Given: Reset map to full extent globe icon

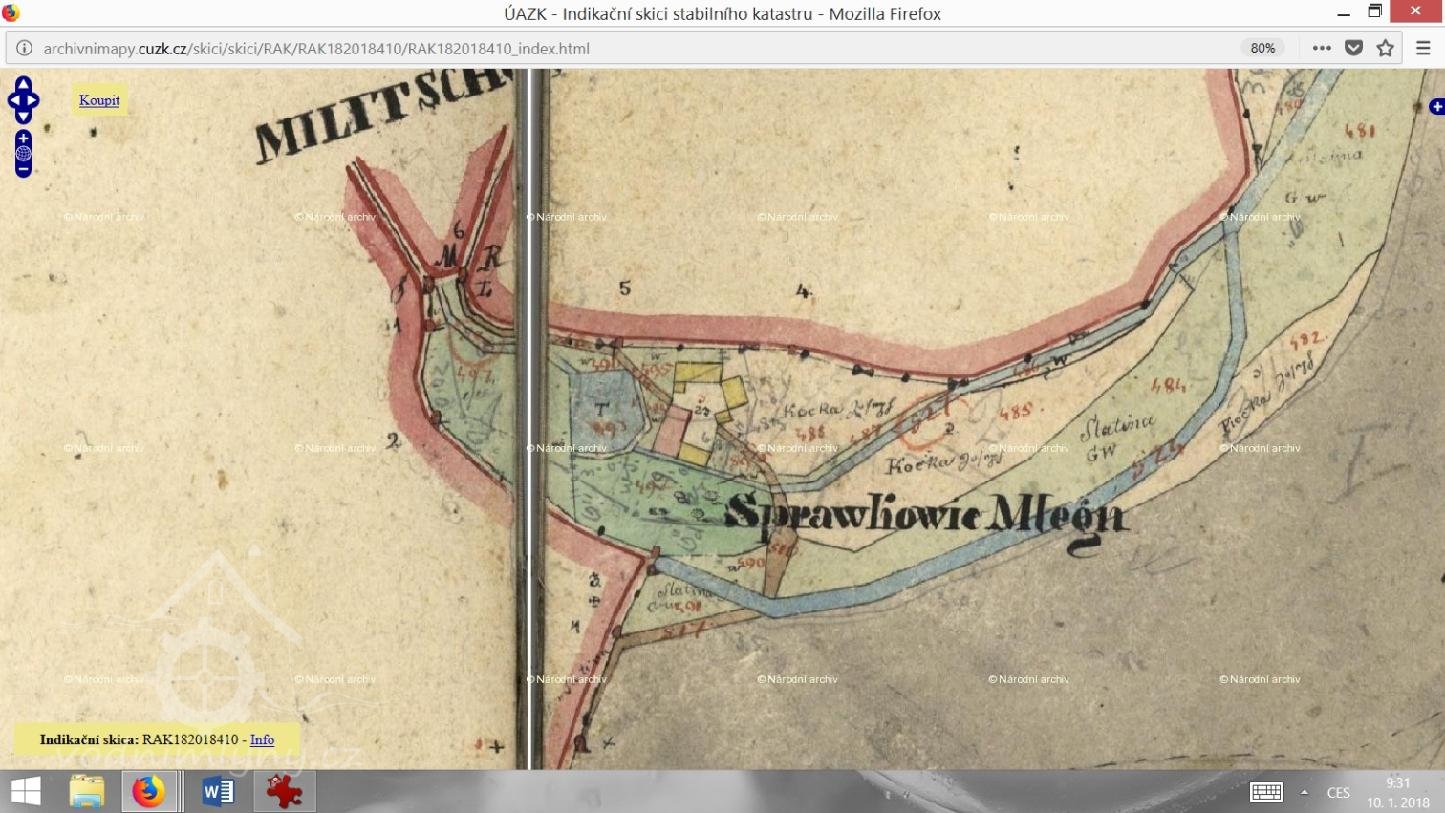Looking at the screenshot, I should point(23,154).
